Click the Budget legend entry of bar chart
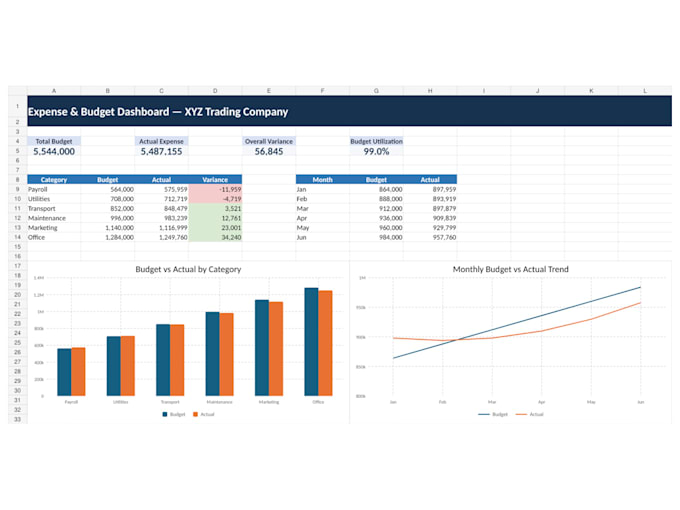This screenshot has width=680, height=510. click(x=174, y=414)
